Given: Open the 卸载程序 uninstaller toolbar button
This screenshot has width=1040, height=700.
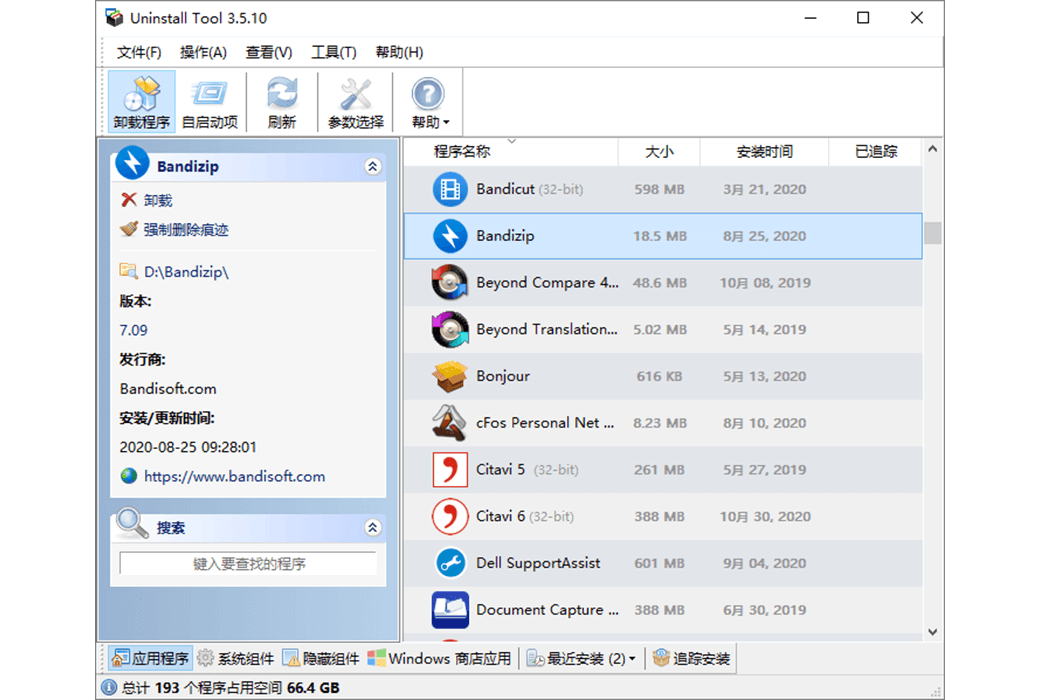Looking at the screenshot, I should pos(141,102).
